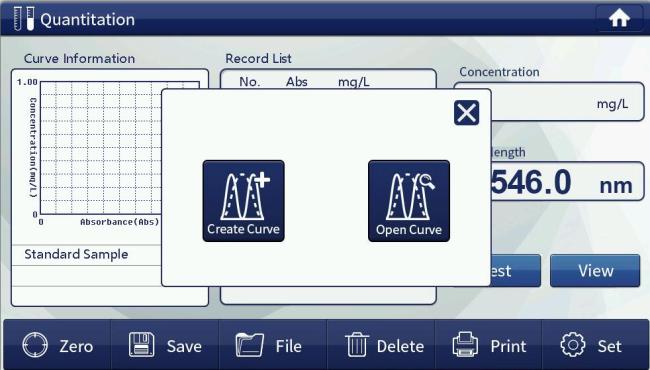Click the test tube Quantitation icon
Screen dimensions: 650x370
[24, 19]
